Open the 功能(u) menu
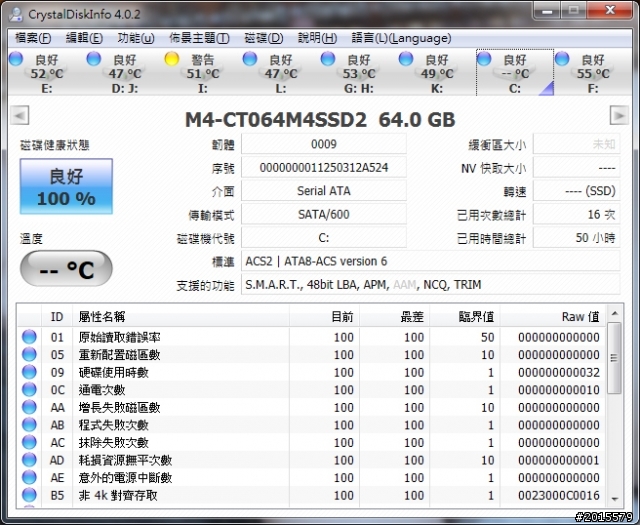Screen dimensions: 640x525 pyautogui.click(x=136, y=38)
